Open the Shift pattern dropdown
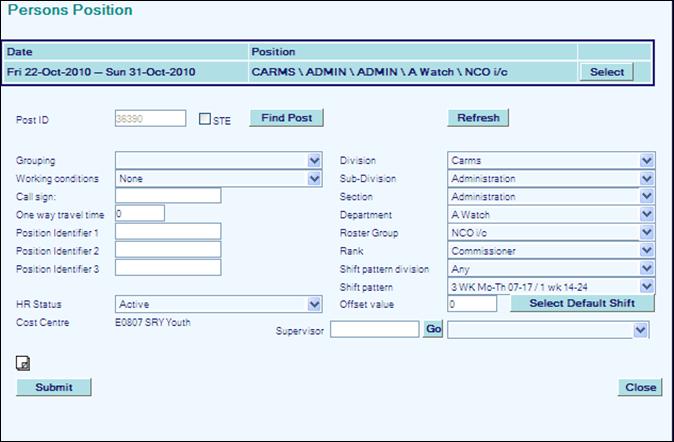 tap(550, 286)
